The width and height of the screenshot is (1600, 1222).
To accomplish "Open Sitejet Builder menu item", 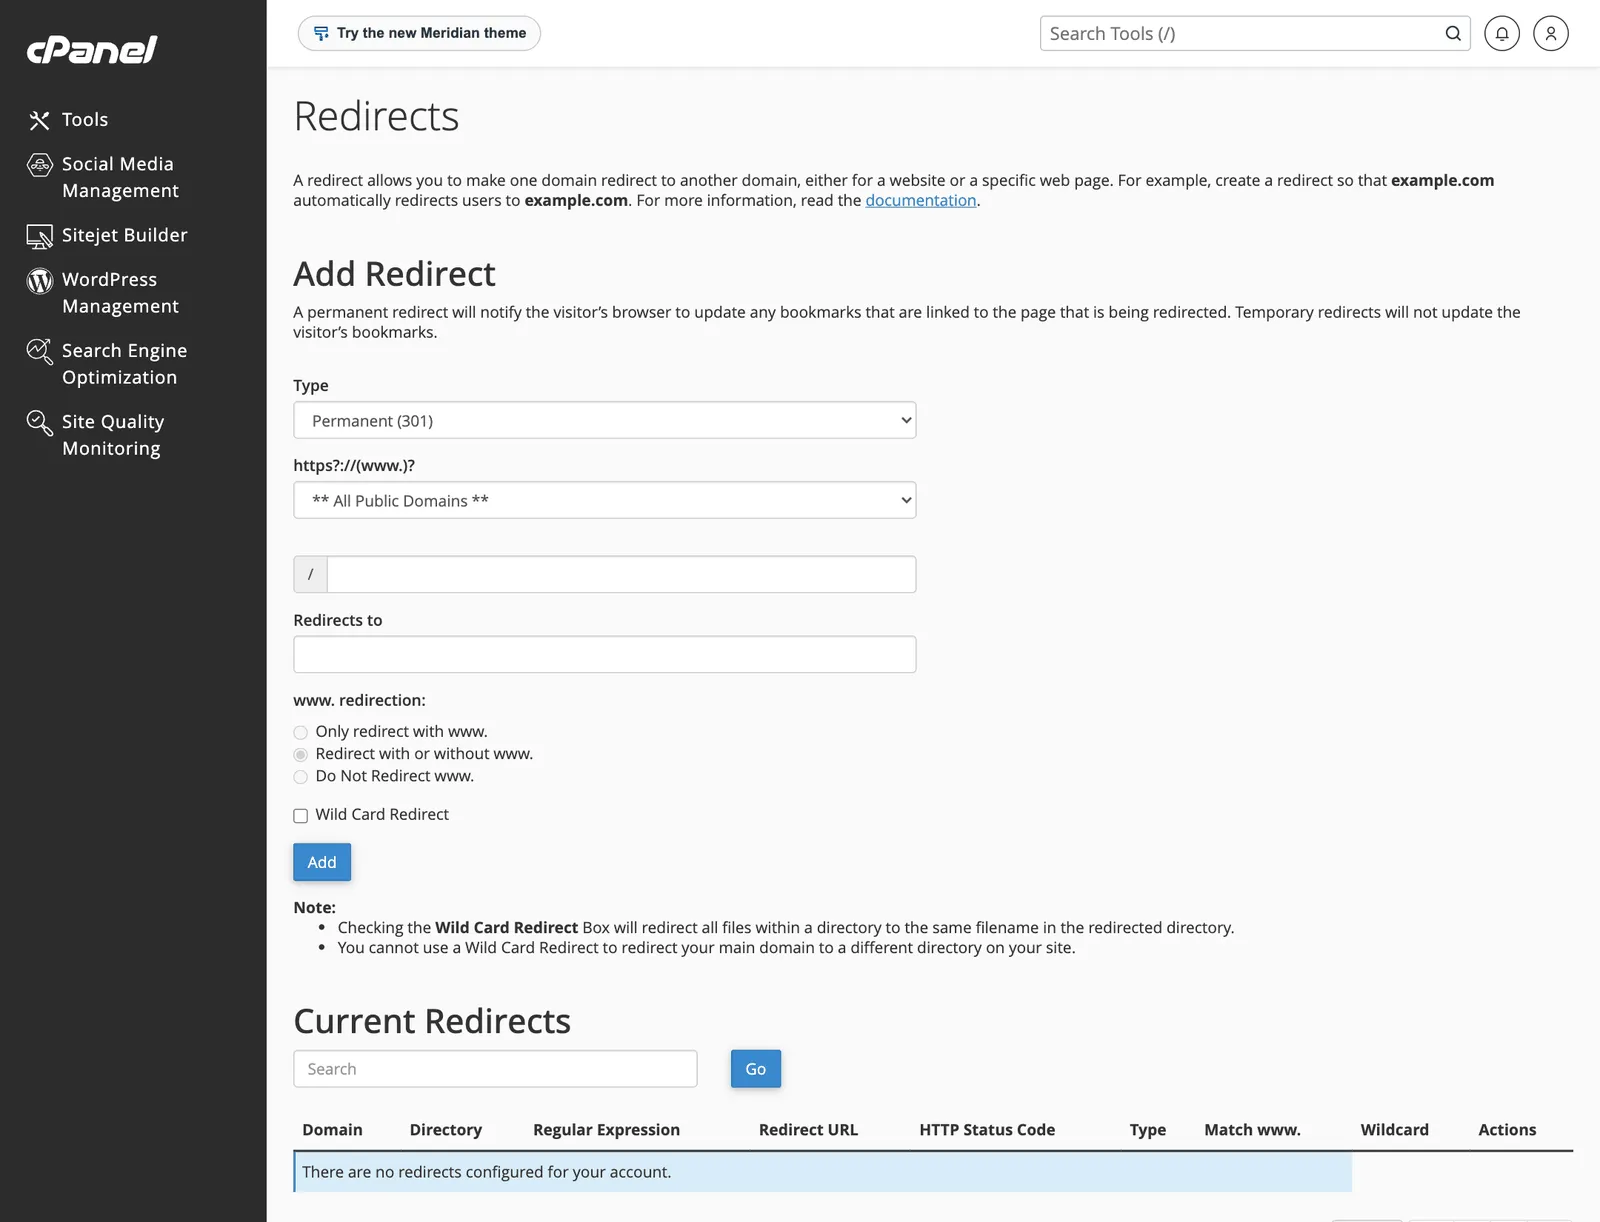I will click(x=125, y=235).
